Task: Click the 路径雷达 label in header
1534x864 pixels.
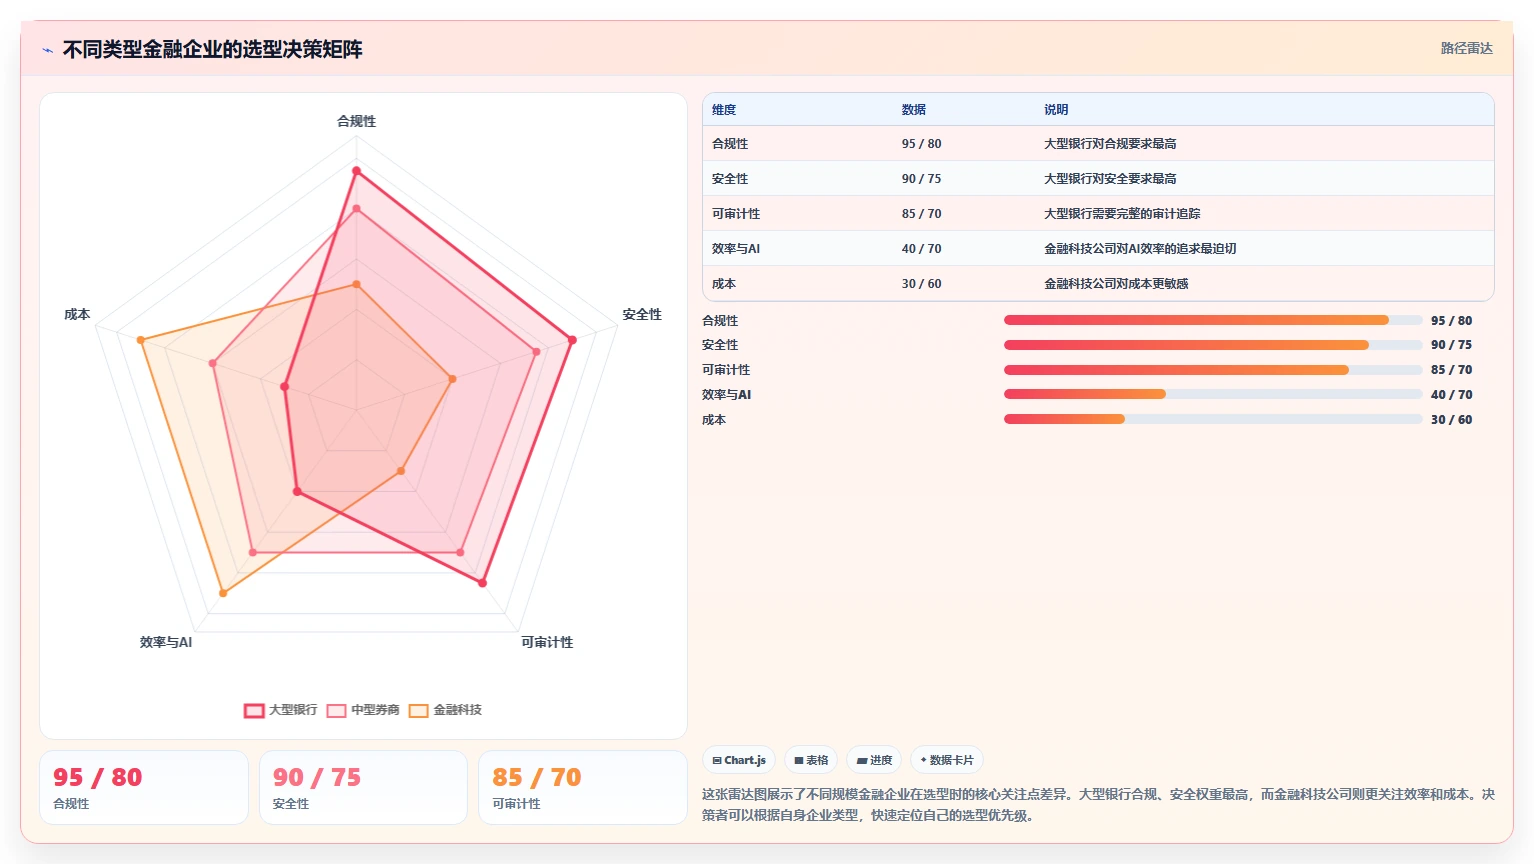Action: tap(1466, 48)
